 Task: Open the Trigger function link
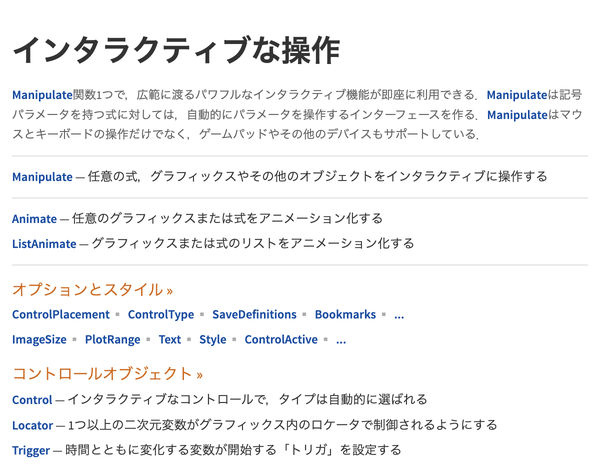tap(31, 451)
